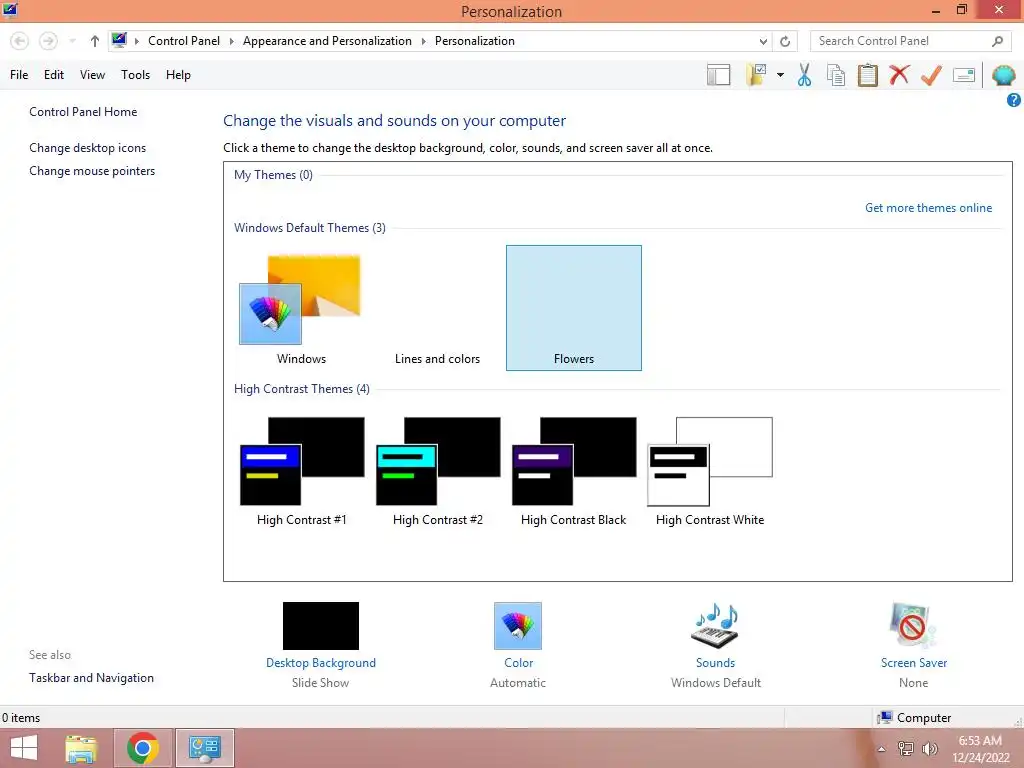
Task: Show hidden tray icons arrow
Action: tap(881, 749)
